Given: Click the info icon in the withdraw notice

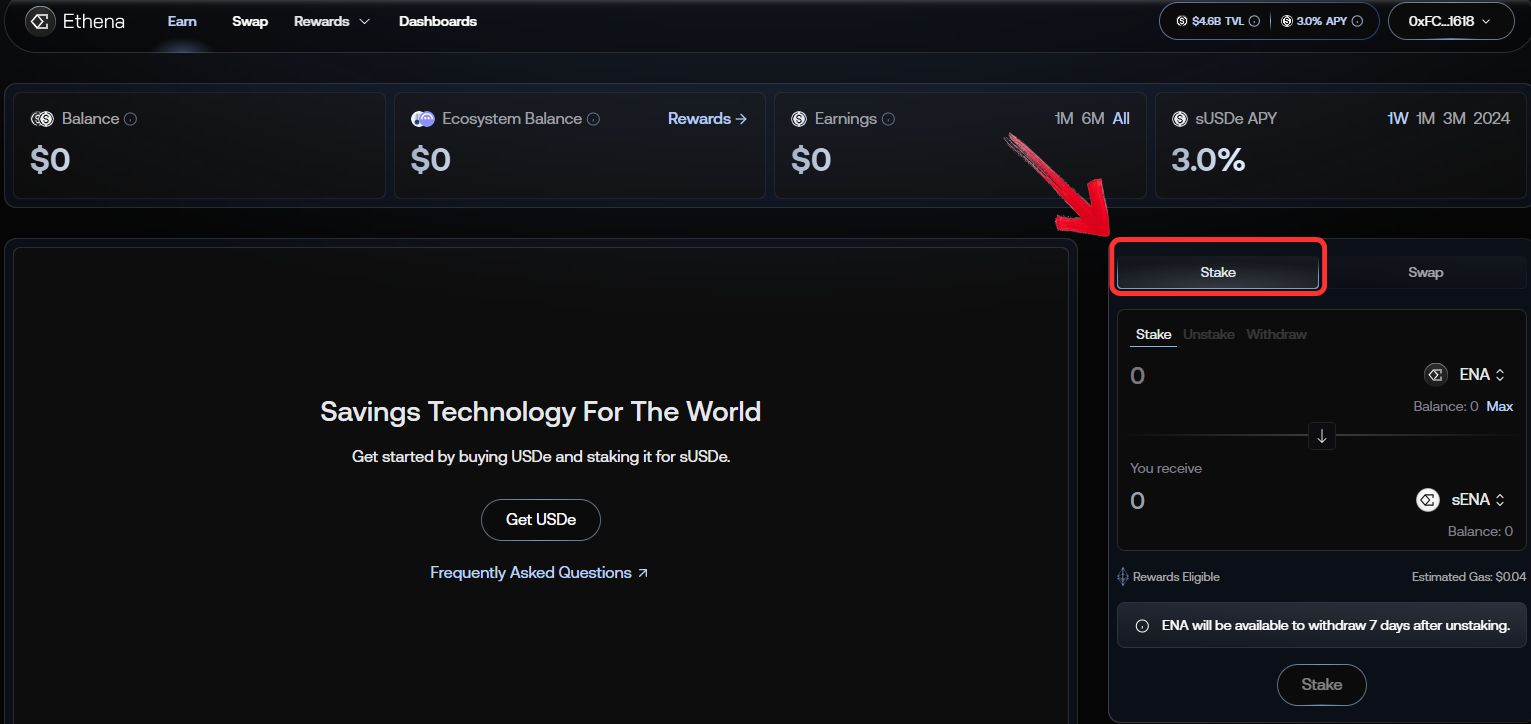Looking at the screenshot, I should pyautogui.click(x=1142, y=626).
